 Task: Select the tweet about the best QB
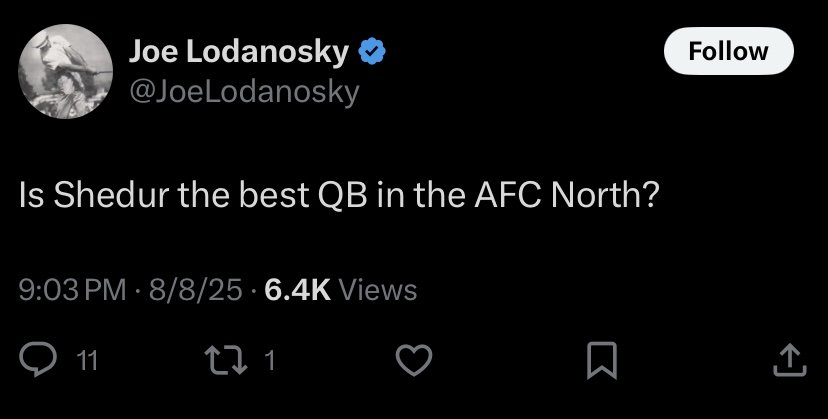coord(340,195)
